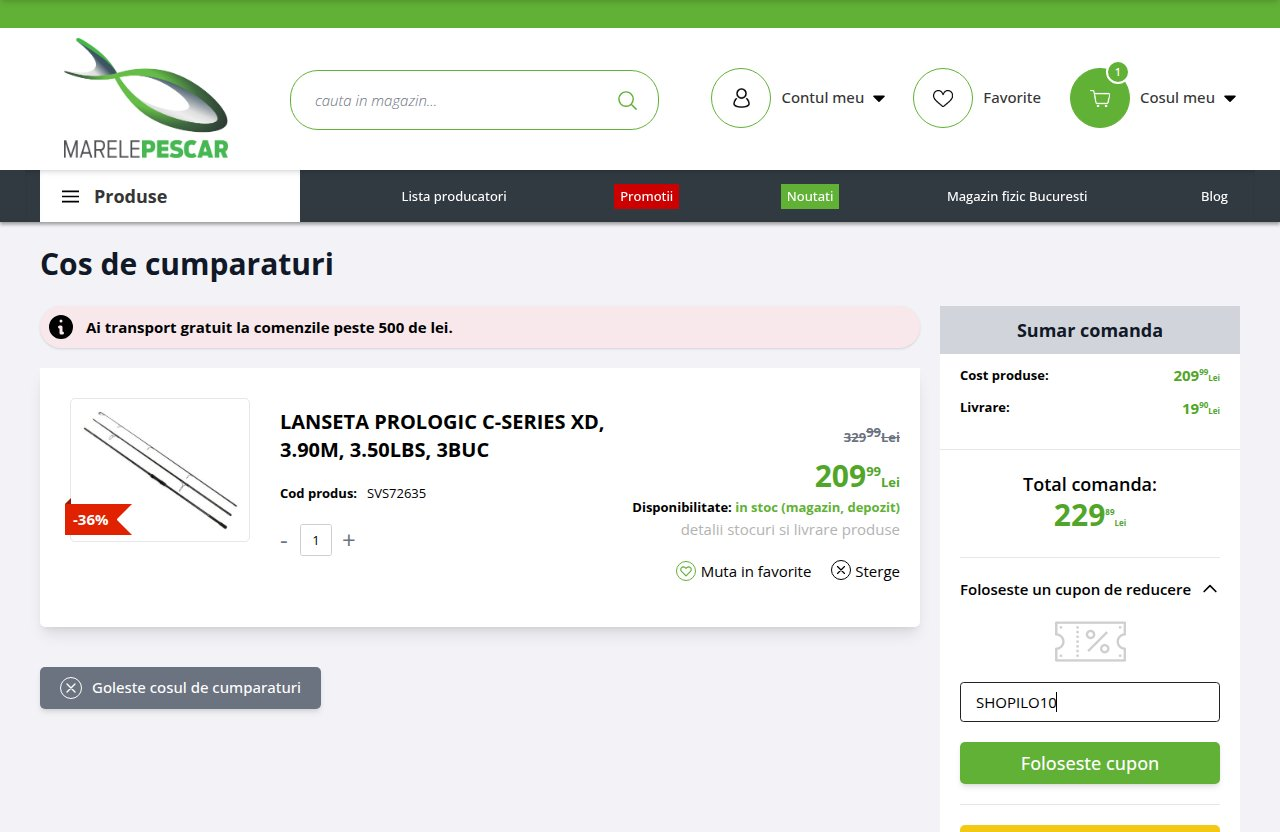Click Goleste cosul de cumparaturi button
1280x832 pixels.
pos(180,688)
